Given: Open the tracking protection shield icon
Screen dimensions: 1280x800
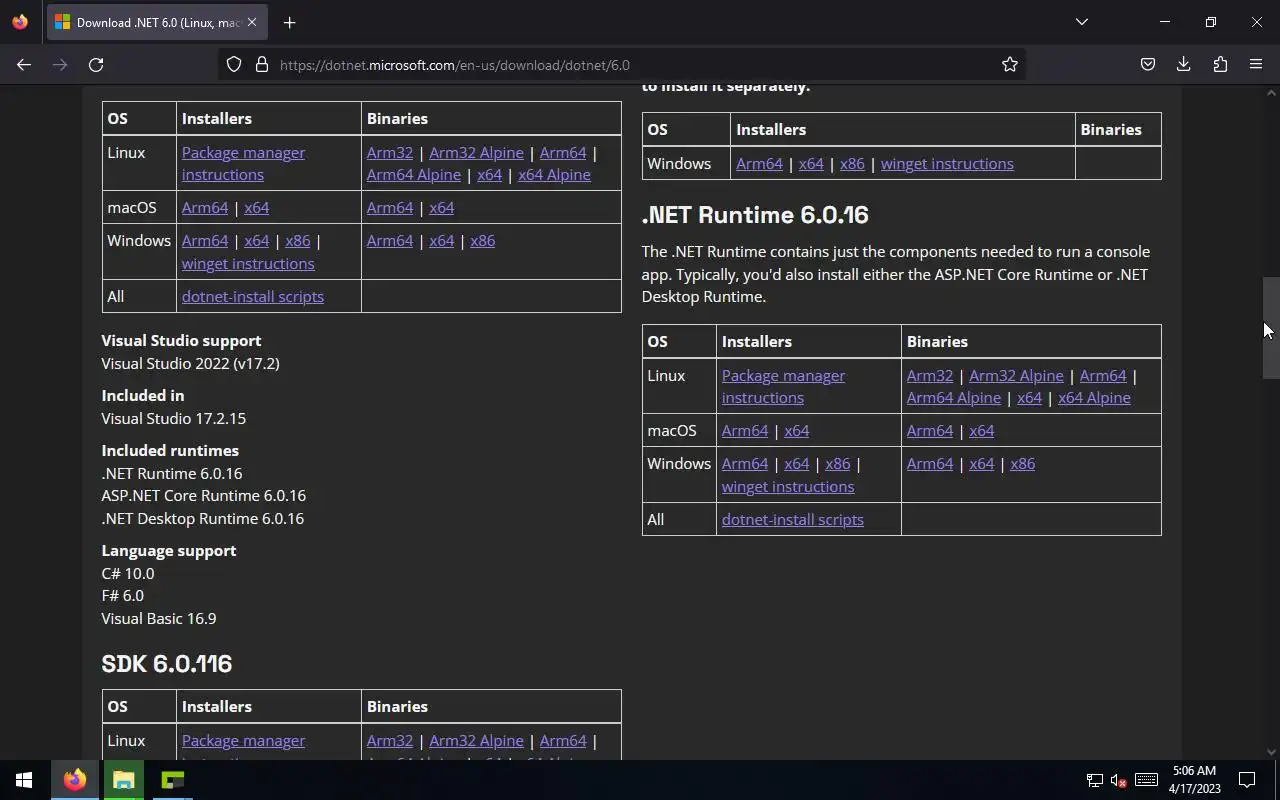Looking at the screenshot, I should (234, 64).
